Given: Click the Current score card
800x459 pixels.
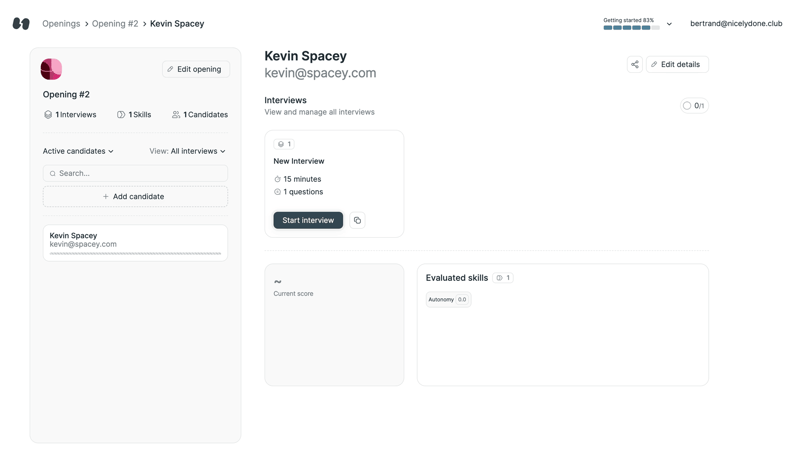Looking at the screenshot, I should pyautogui.click(x=334, y=324).
